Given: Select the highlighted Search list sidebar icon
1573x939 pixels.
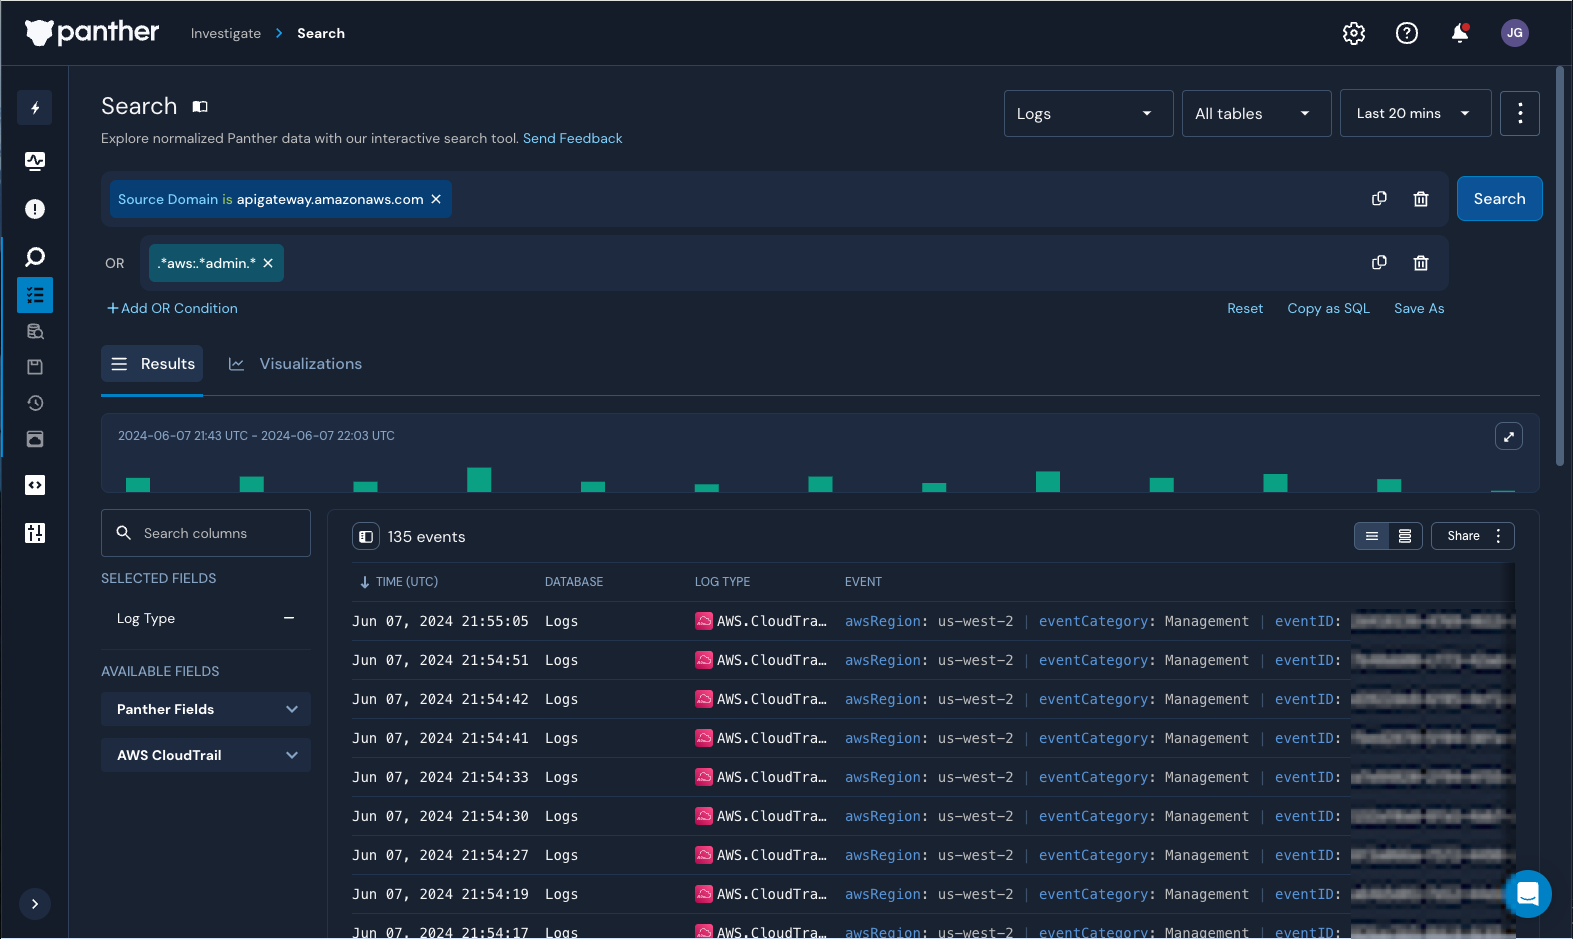Looking at the screenshot, I should [35, 295].
